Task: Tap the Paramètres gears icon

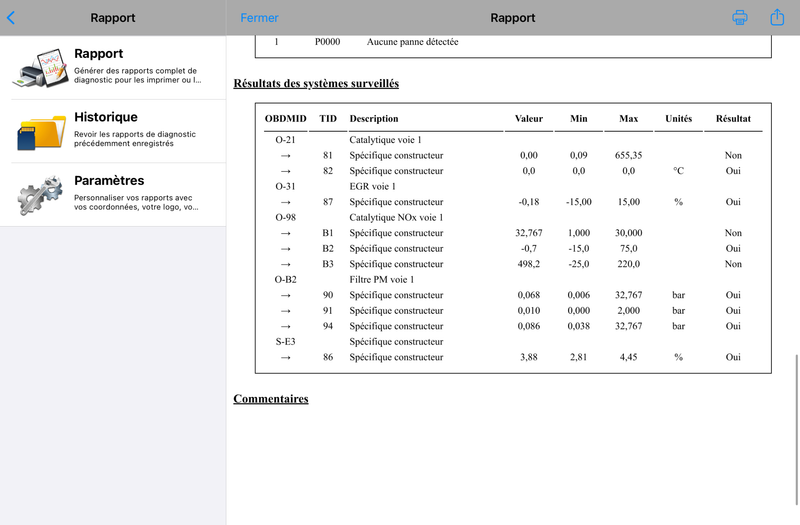Action: click(40, 195)
